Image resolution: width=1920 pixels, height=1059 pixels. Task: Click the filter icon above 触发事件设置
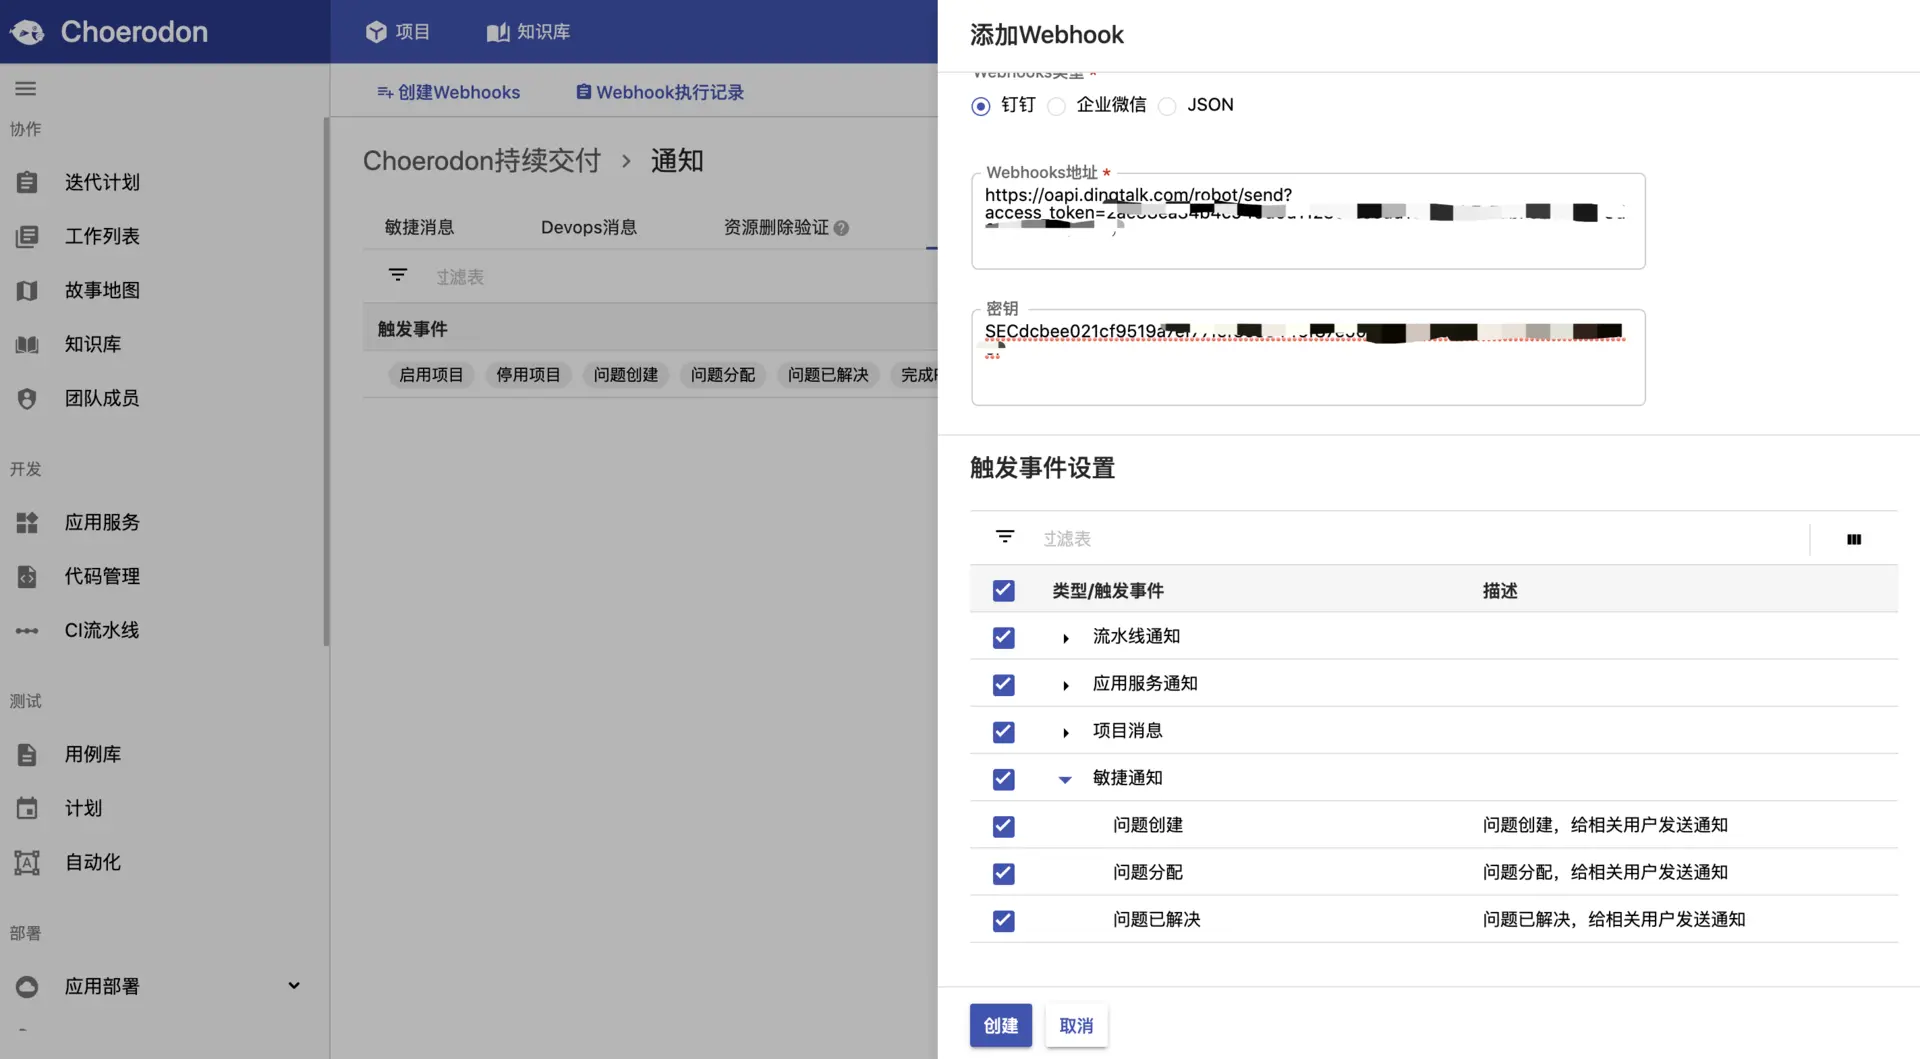coord(1004,537)
